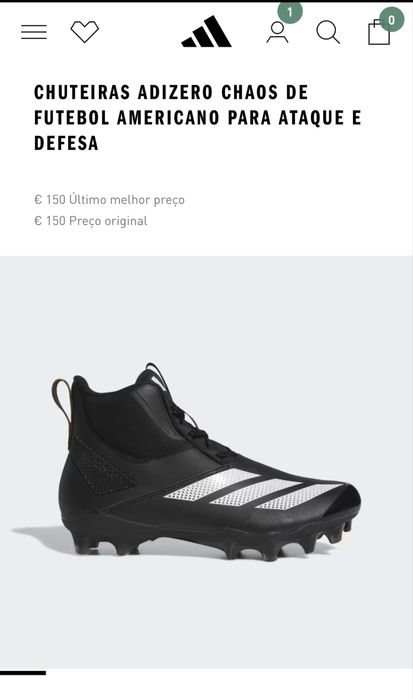Tap the green bag count badge showing 0
Image resolution: width=413 pixels, height=699 pixels.
[x=392, y=20]
